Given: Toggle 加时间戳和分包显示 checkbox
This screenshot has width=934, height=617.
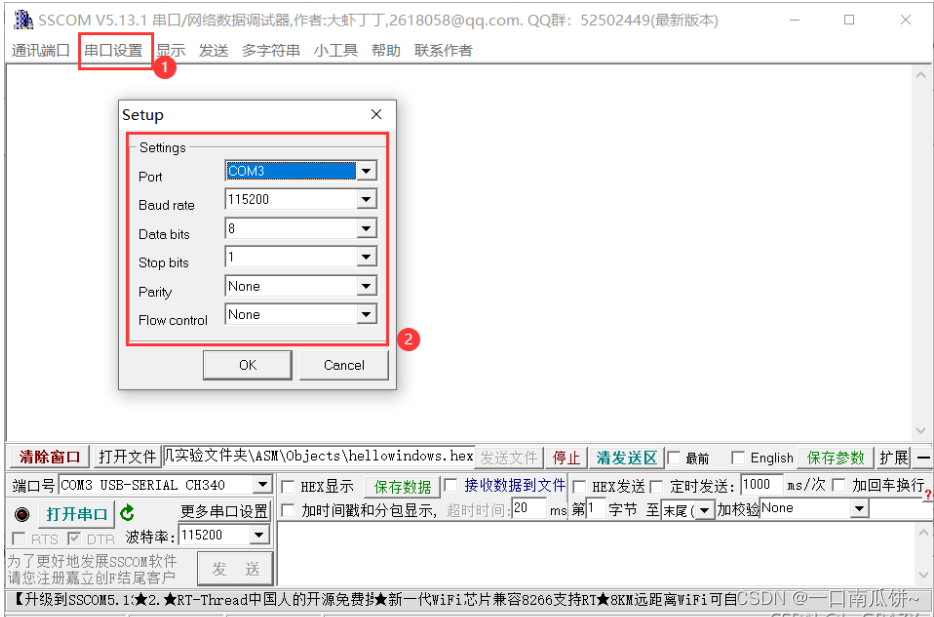Looking at the screenshot, I should [x=288, y=510].
